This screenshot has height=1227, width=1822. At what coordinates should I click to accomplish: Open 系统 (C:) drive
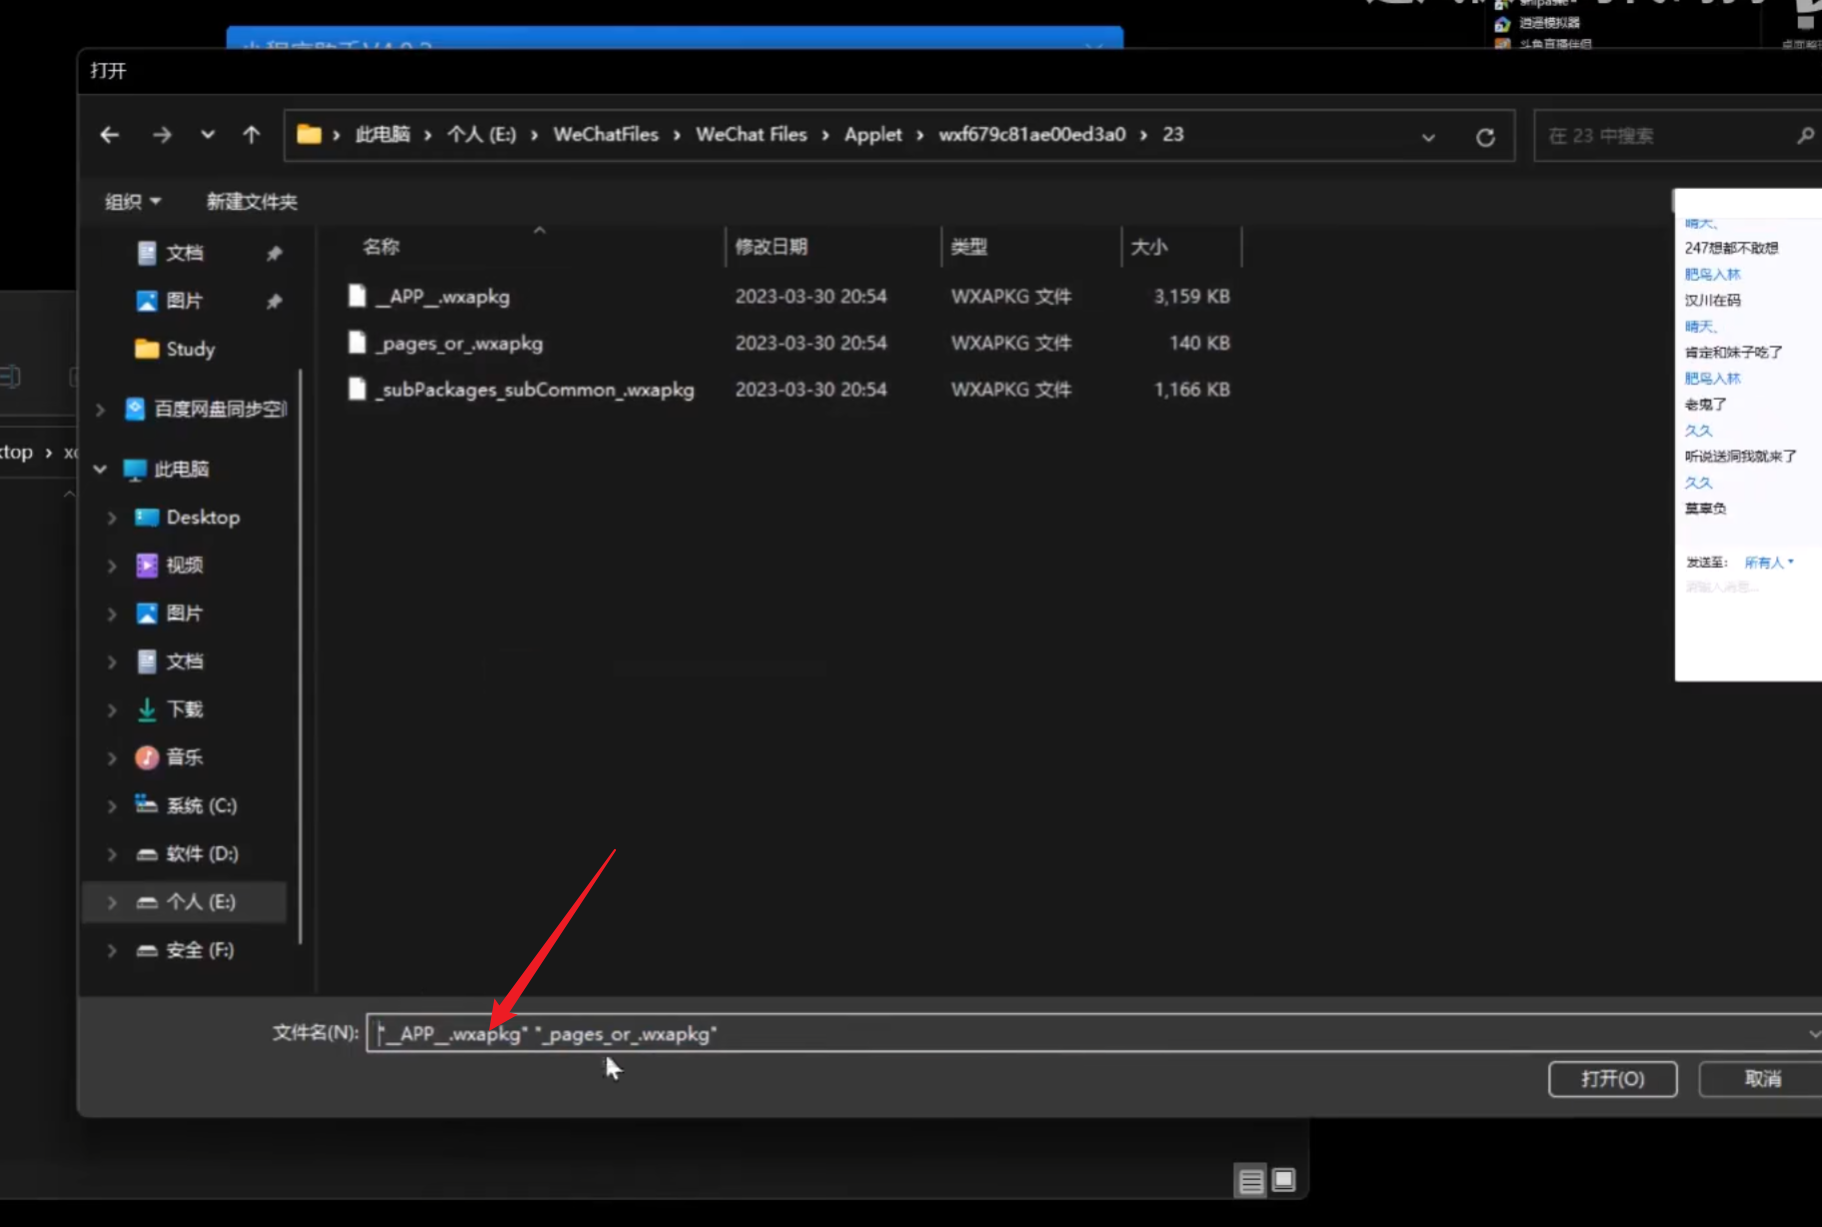click(x=201, y=805)
